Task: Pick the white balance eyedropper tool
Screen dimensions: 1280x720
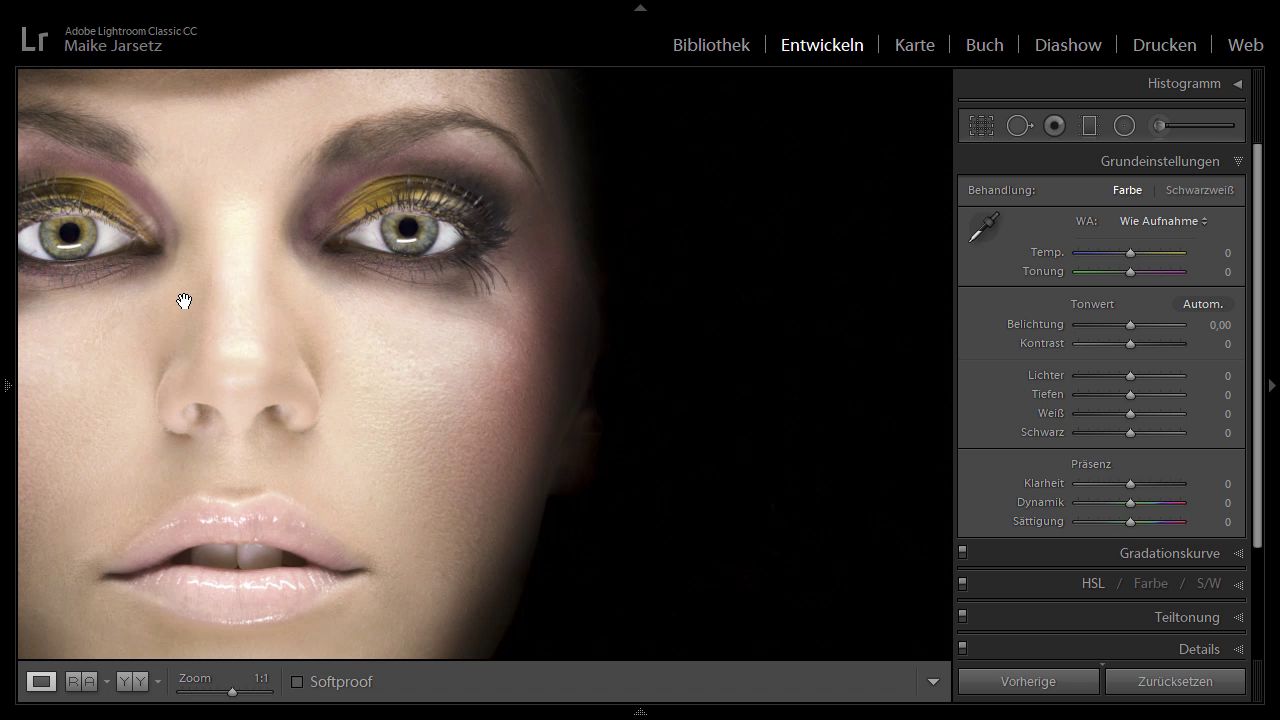Action: point(984,227)
